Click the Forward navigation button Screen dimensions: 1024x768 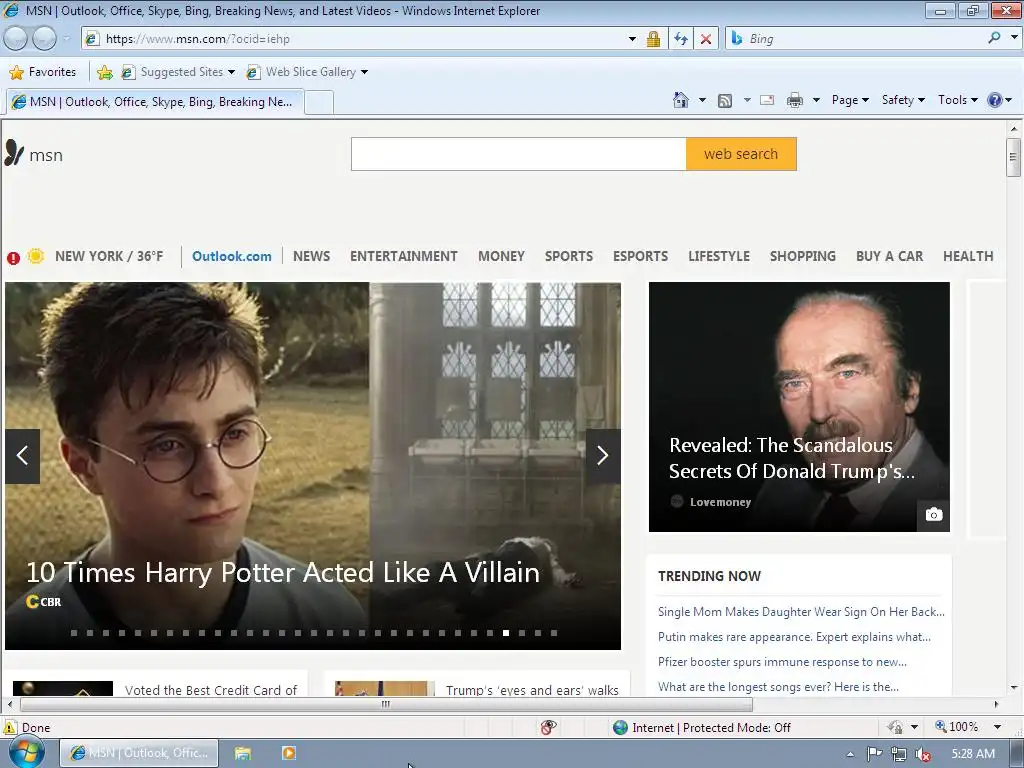[44, 39]
